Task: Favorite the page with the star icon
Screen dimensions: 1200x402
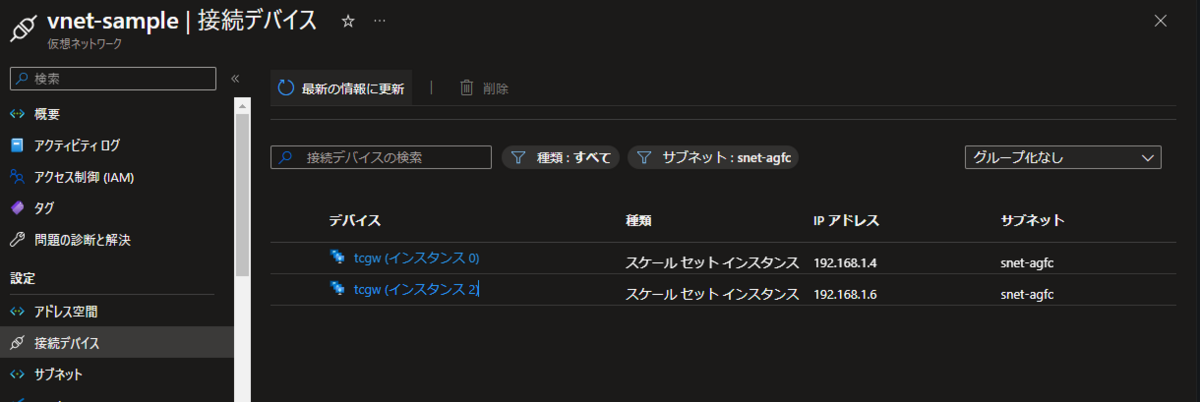Action: point(348,21)
